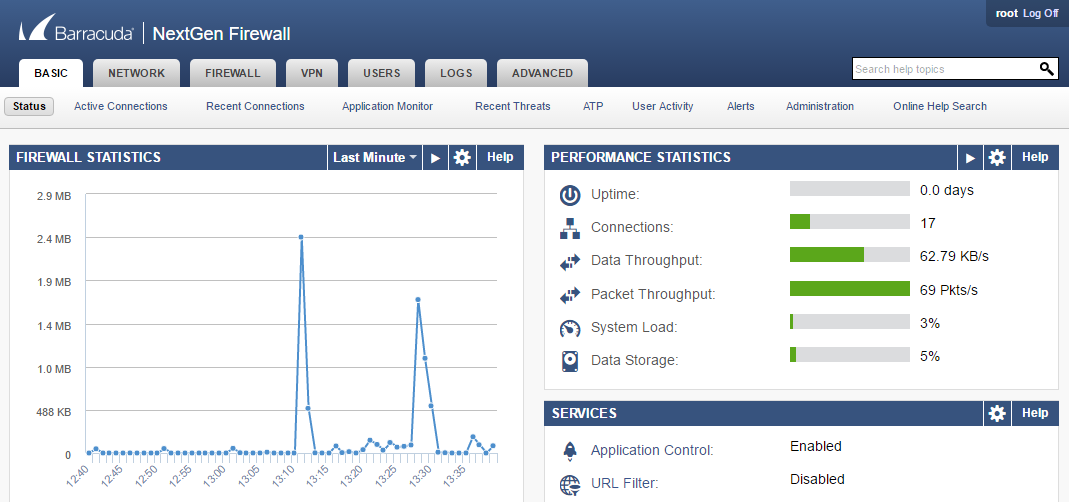Switch to the USERS tab
The height and width of the screenshot is (502, 1069).
(382, 73)
